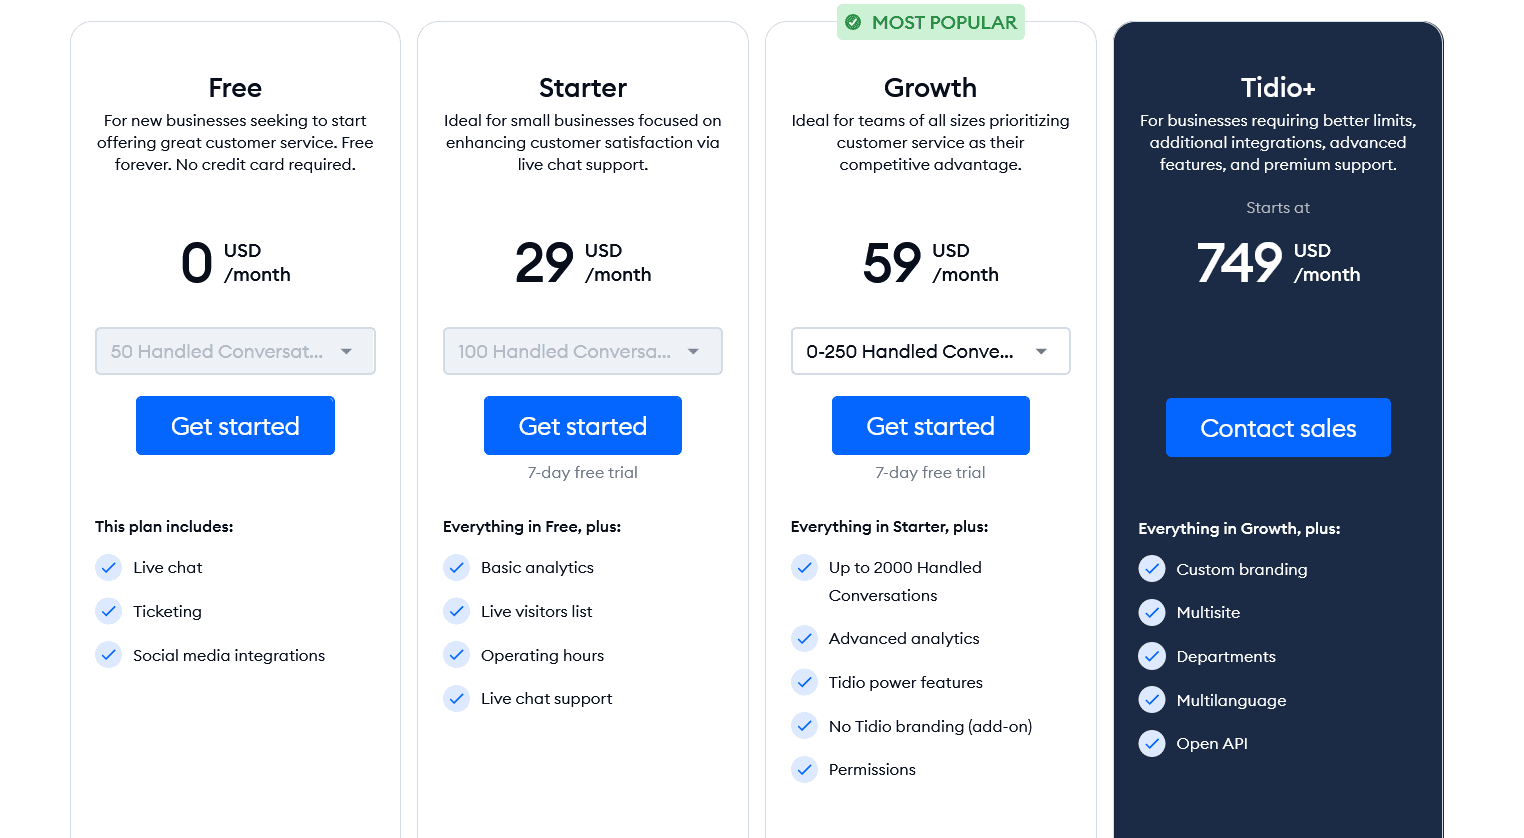Click the checkmark icon beside Advanced analytics
This screenshot has height=838, width=1524.
(x=804, y=638)
